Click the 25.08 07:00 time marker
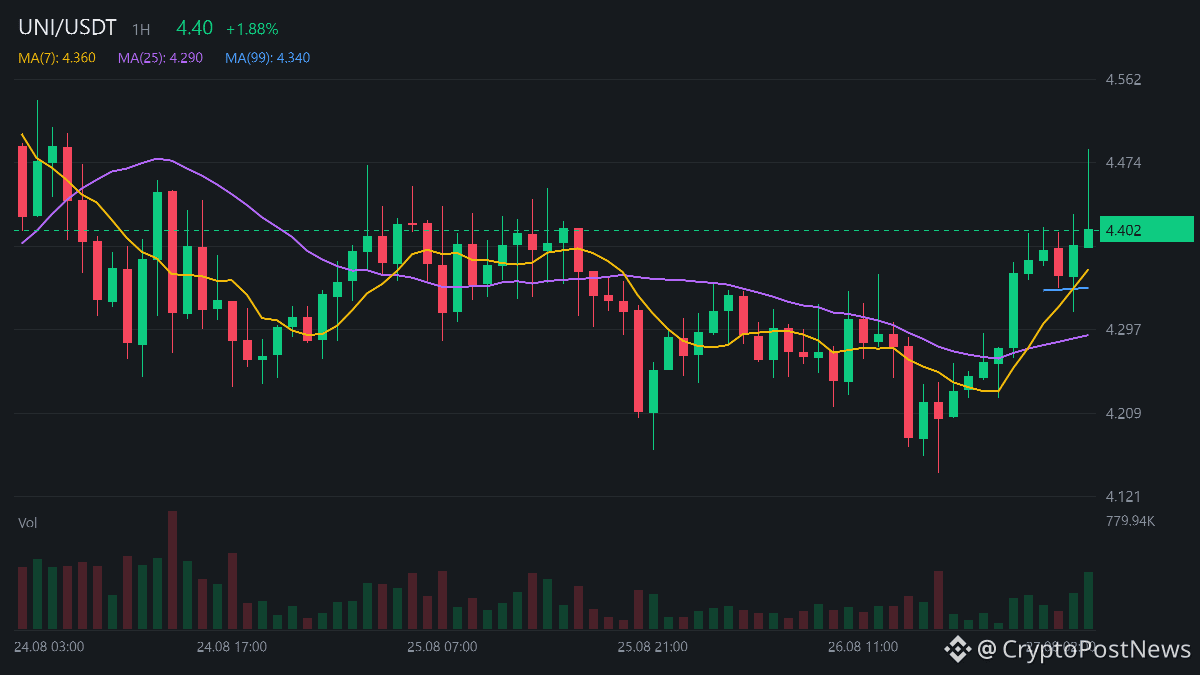 click(x=442, y=647)
